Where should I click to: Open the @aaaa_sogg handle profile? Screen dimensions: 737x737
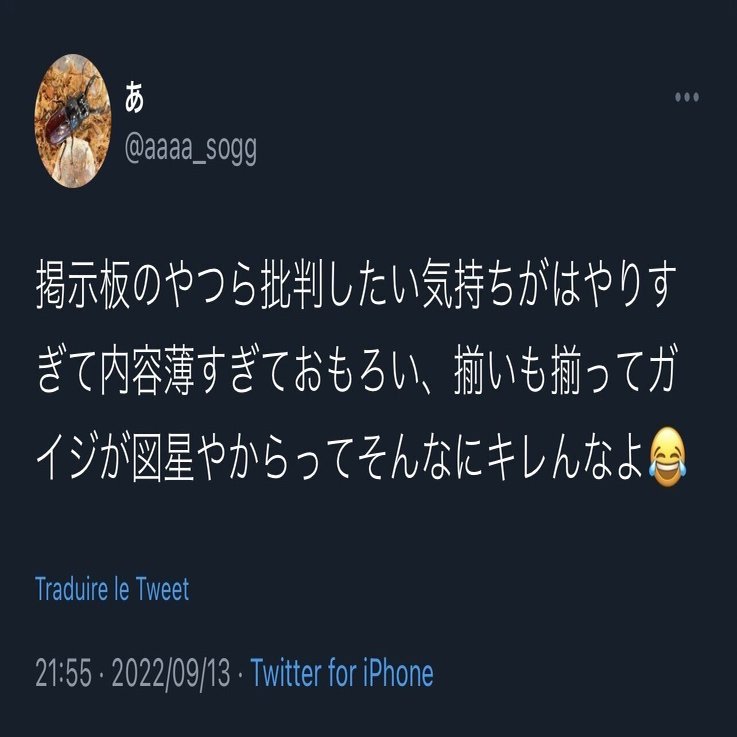pyautogui.click(x=191, y=149)
